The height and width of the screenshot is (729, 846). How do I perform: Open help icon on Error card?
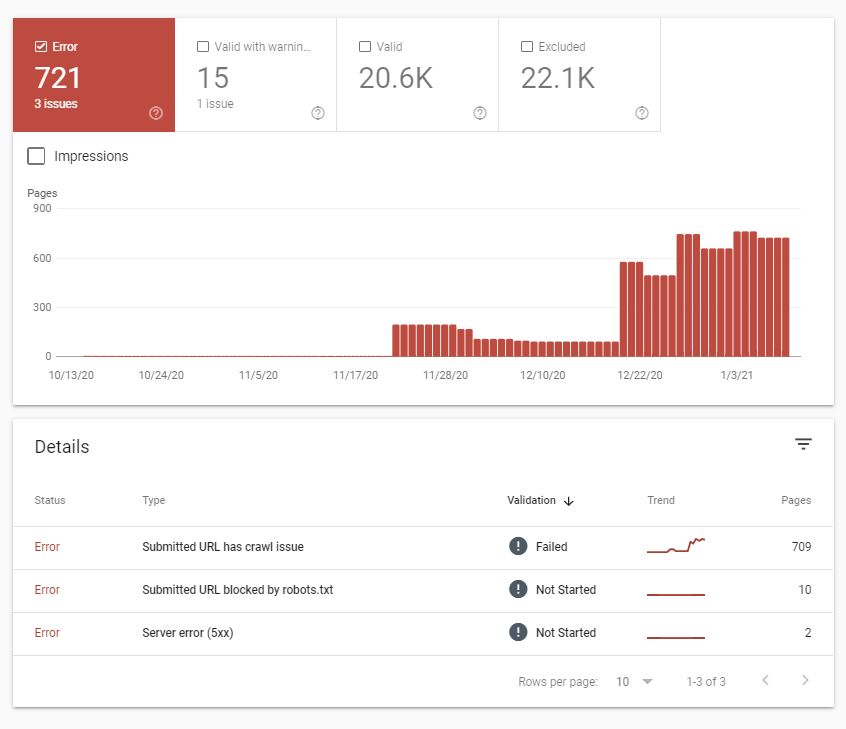[156, 113]
